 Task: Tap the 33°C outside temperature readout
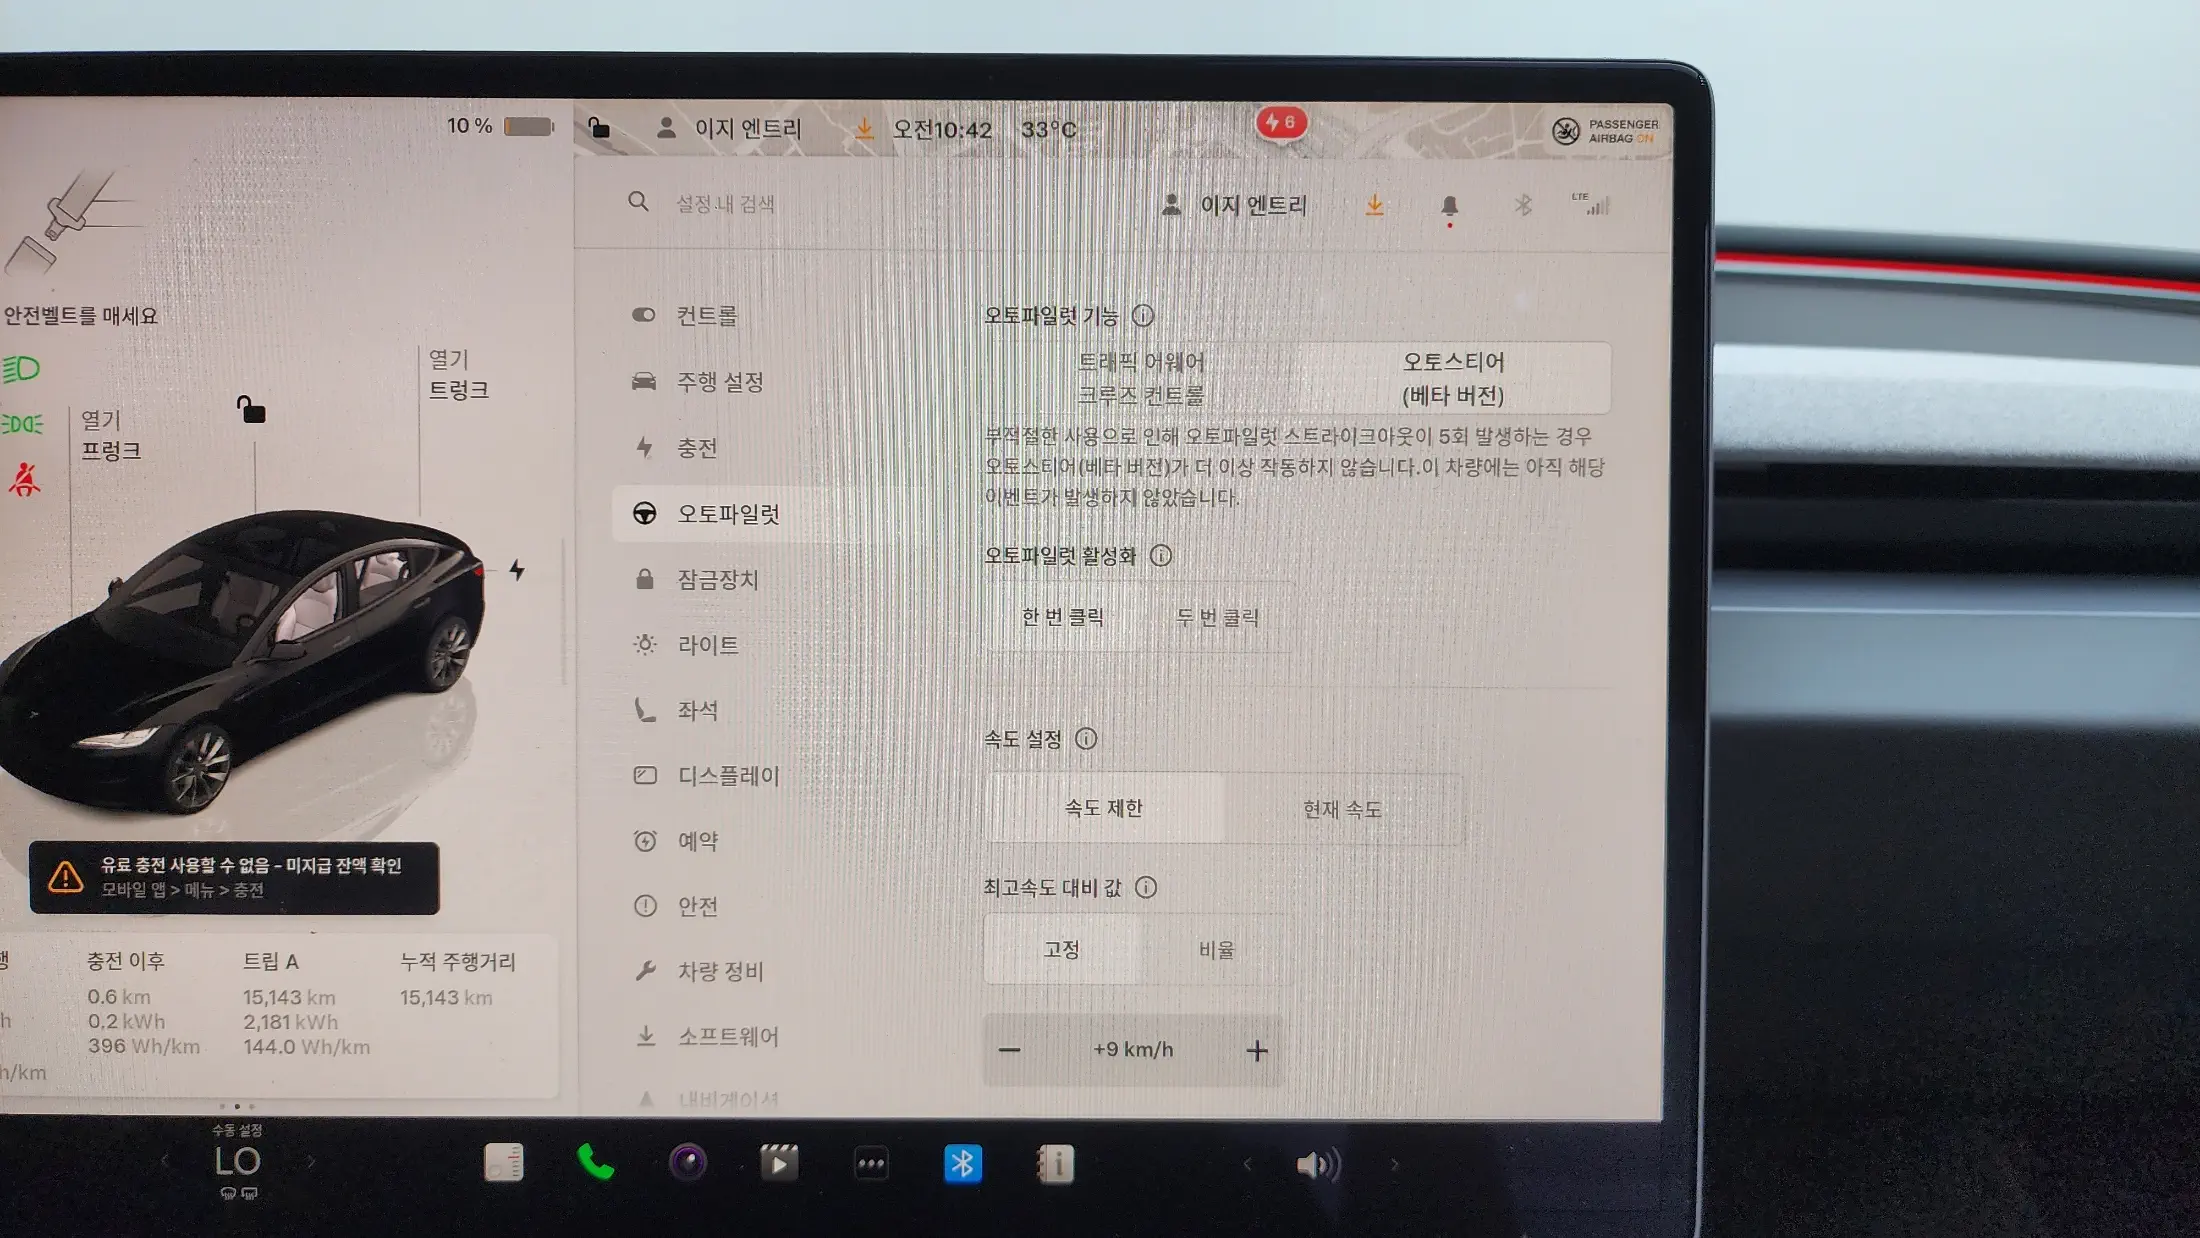click(1048, 130)
